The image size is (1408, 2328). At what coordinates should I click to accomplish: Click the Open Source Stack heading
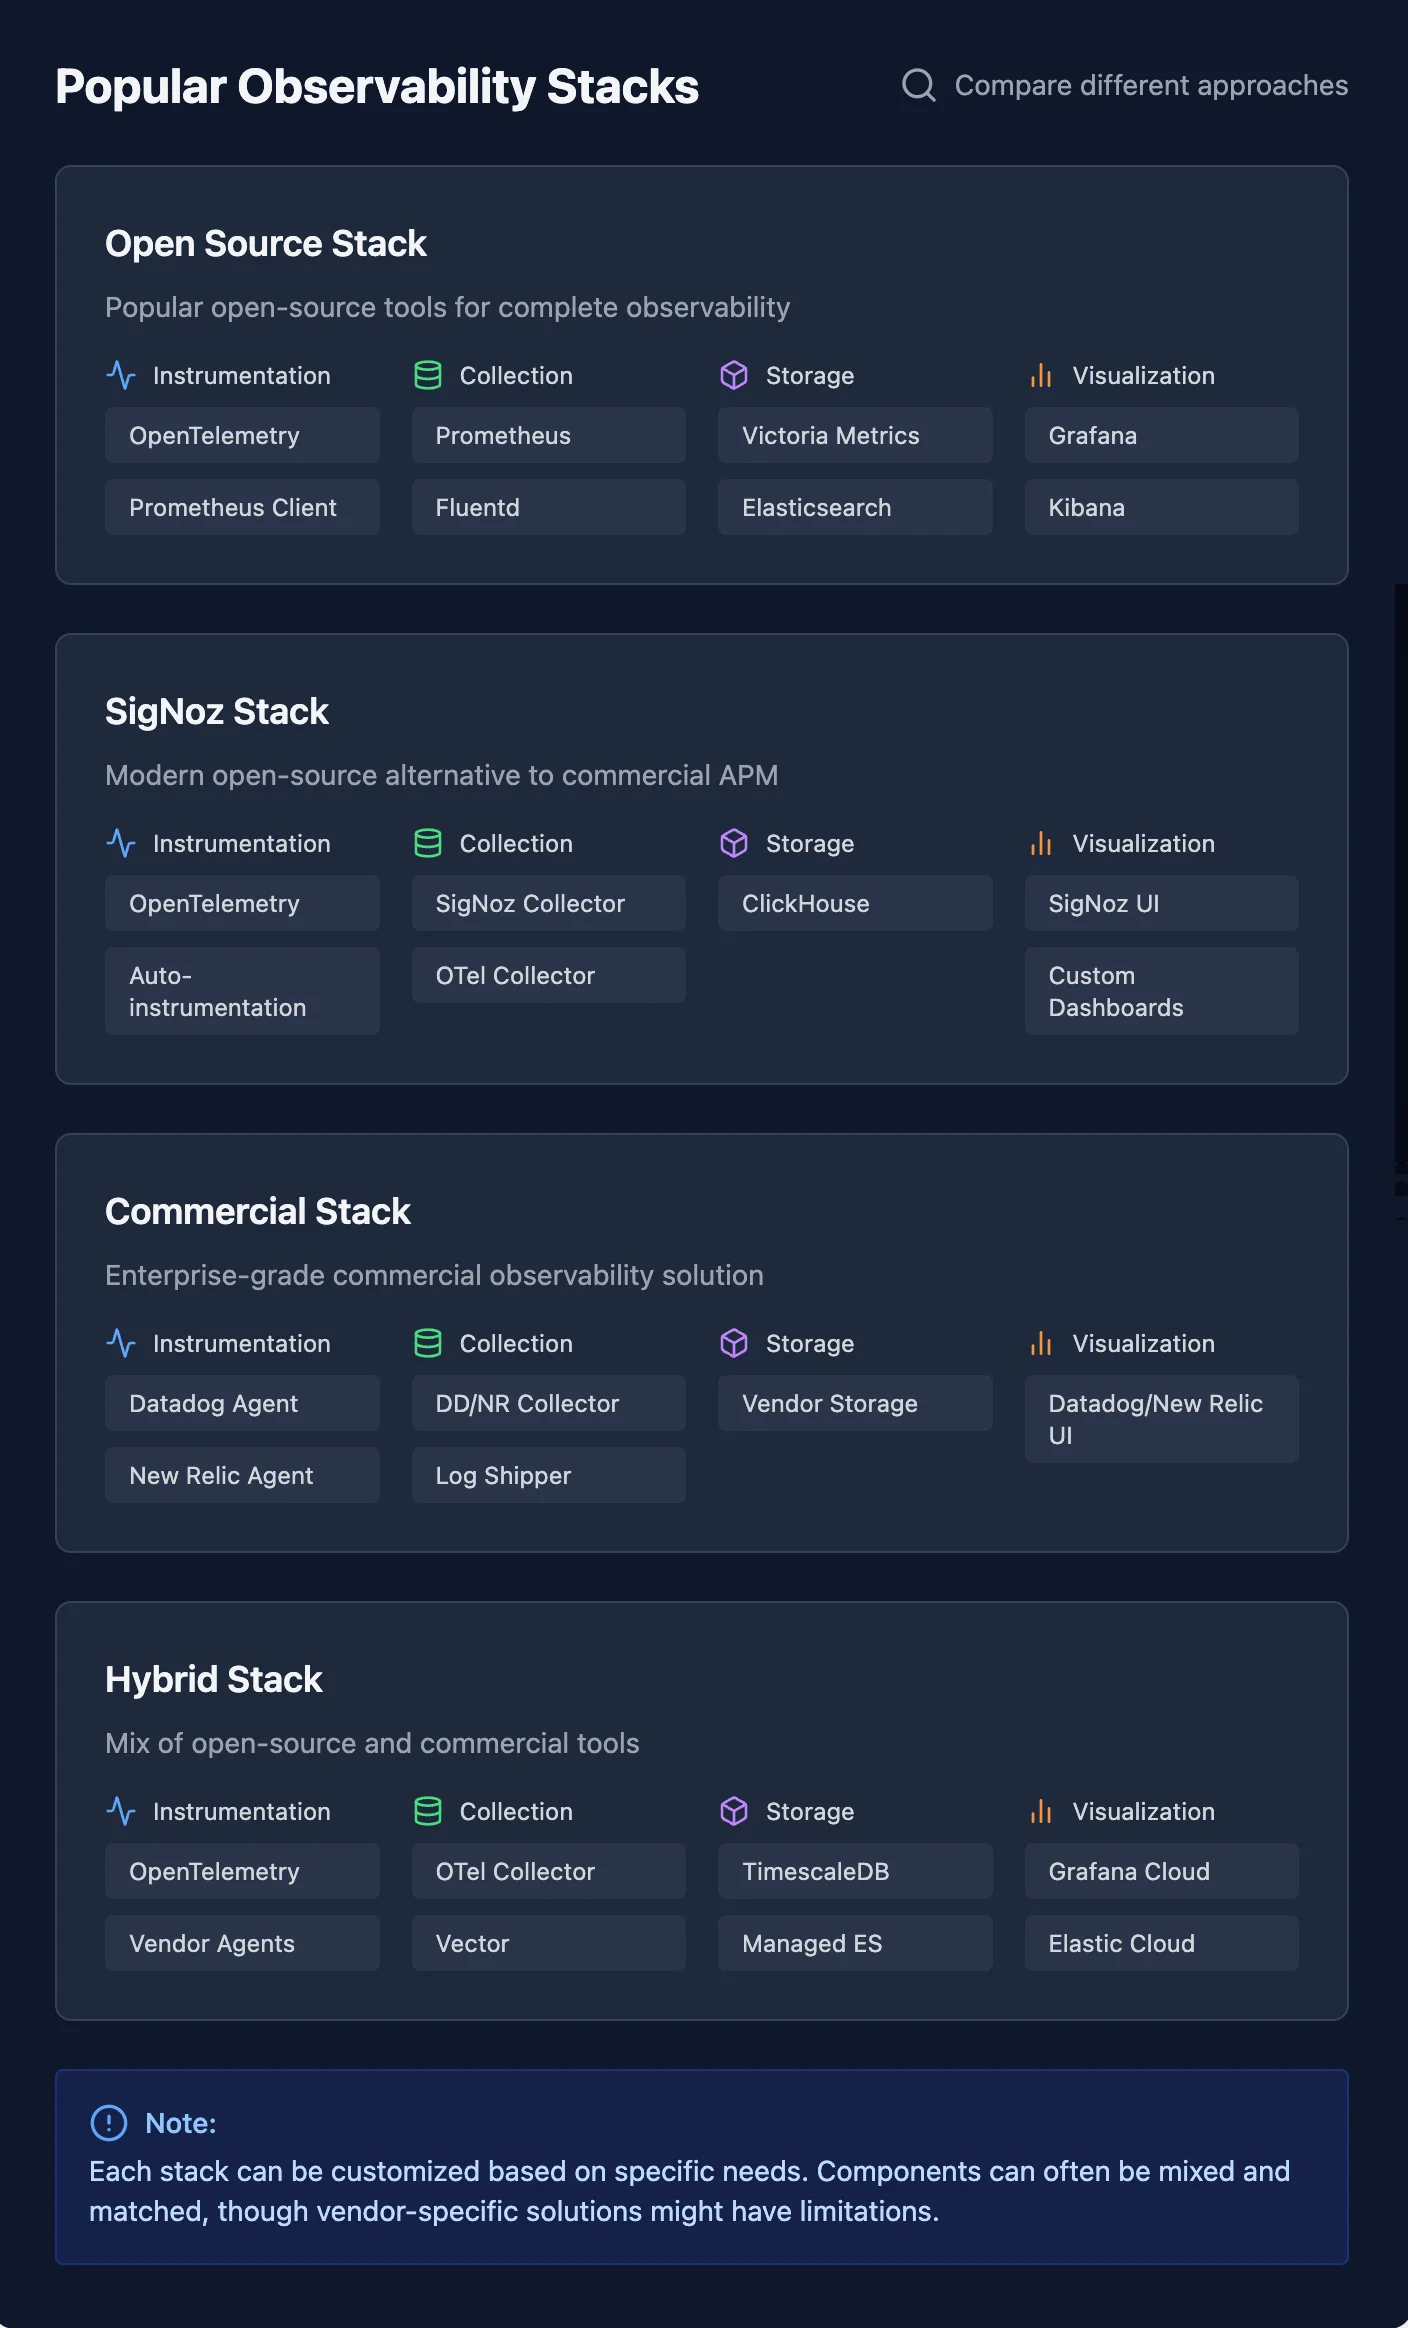coord(266,243)
